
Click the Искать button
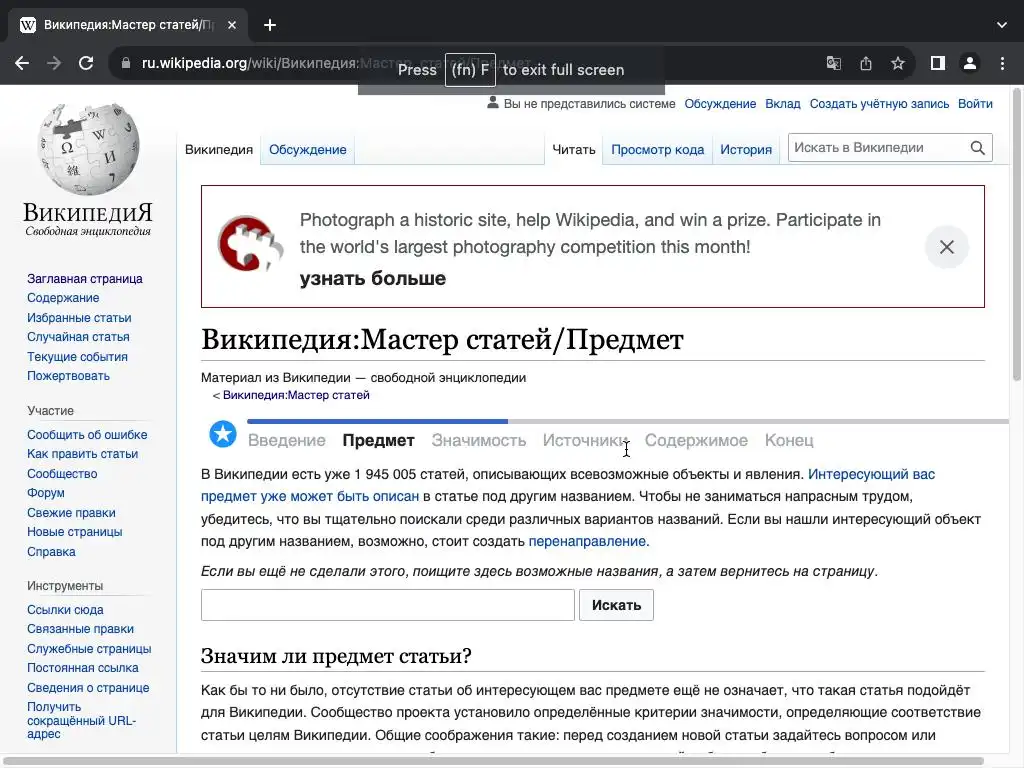click(616, 605)
